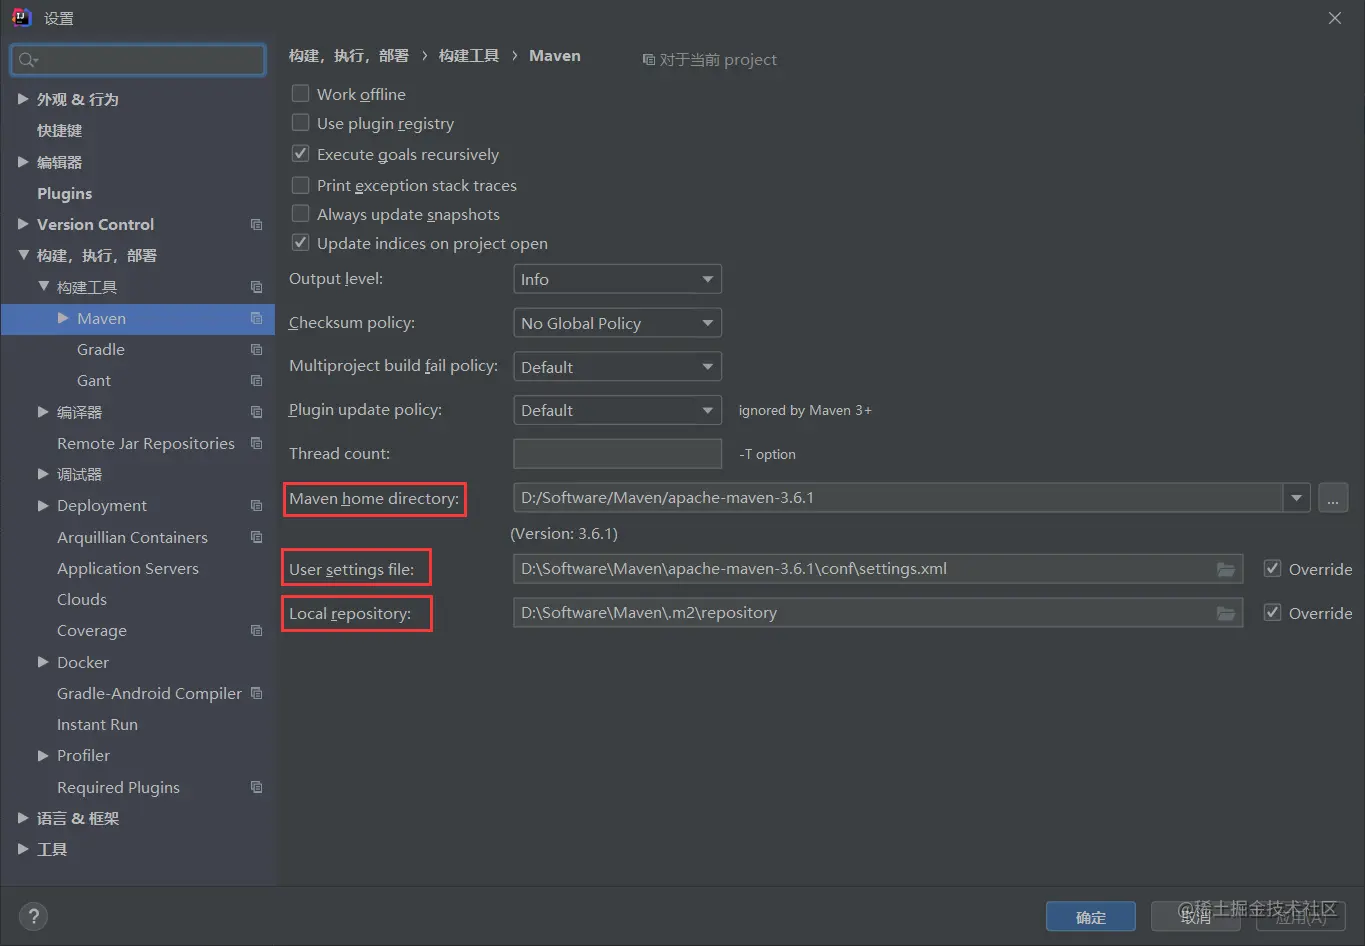Select Plugins in settings tree
The height and width of the screenshot is (946, 1365).
pos(64,193)
